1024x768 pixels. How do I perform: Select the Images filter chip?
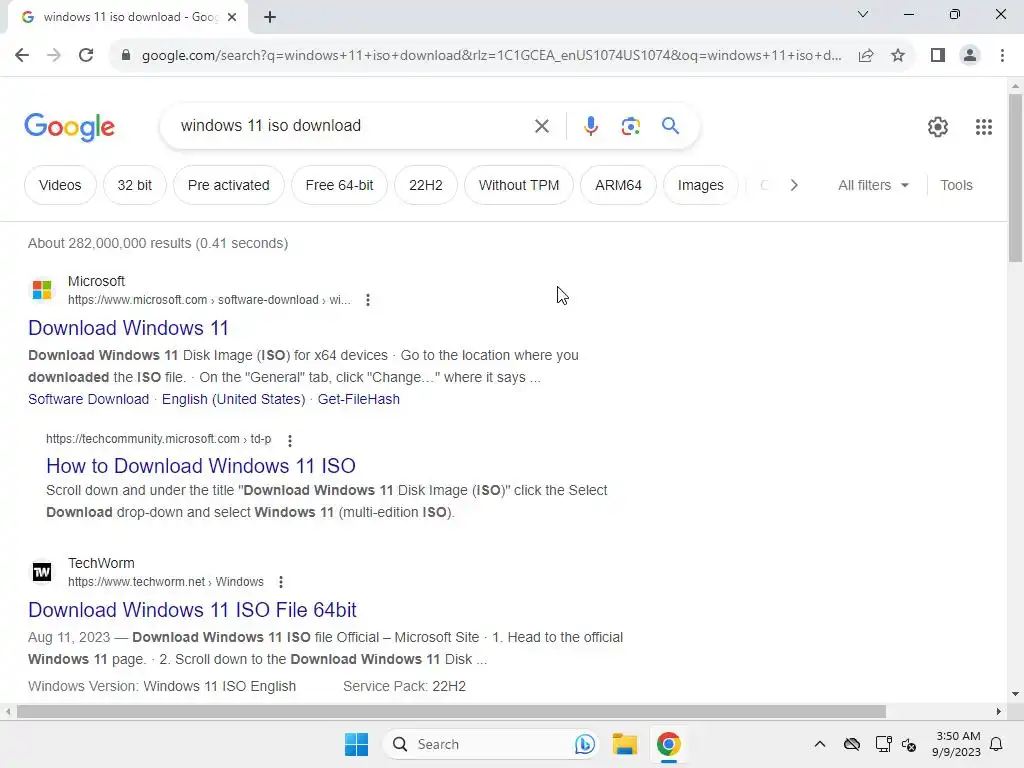[701, 185]
